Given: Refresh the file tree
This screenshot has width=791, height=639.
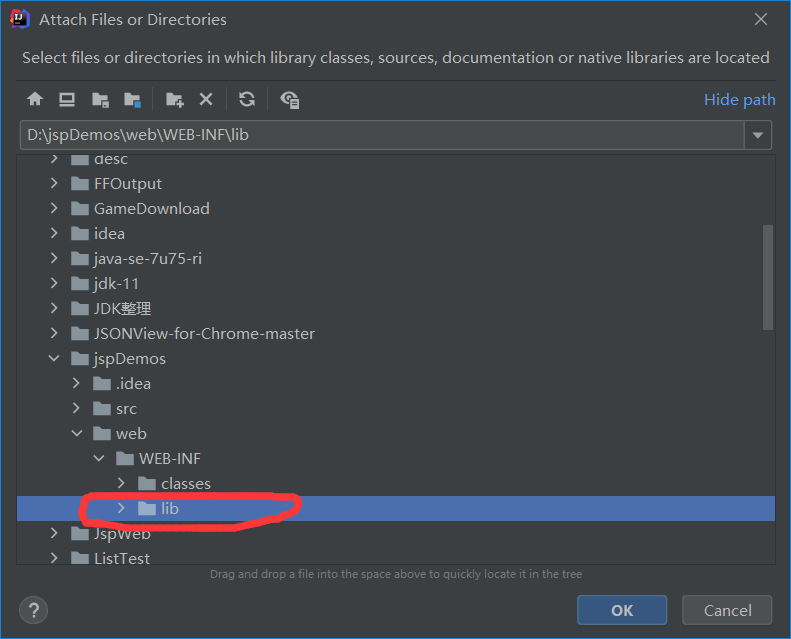Looking at the screenshot, I should (x=247, y=99).
